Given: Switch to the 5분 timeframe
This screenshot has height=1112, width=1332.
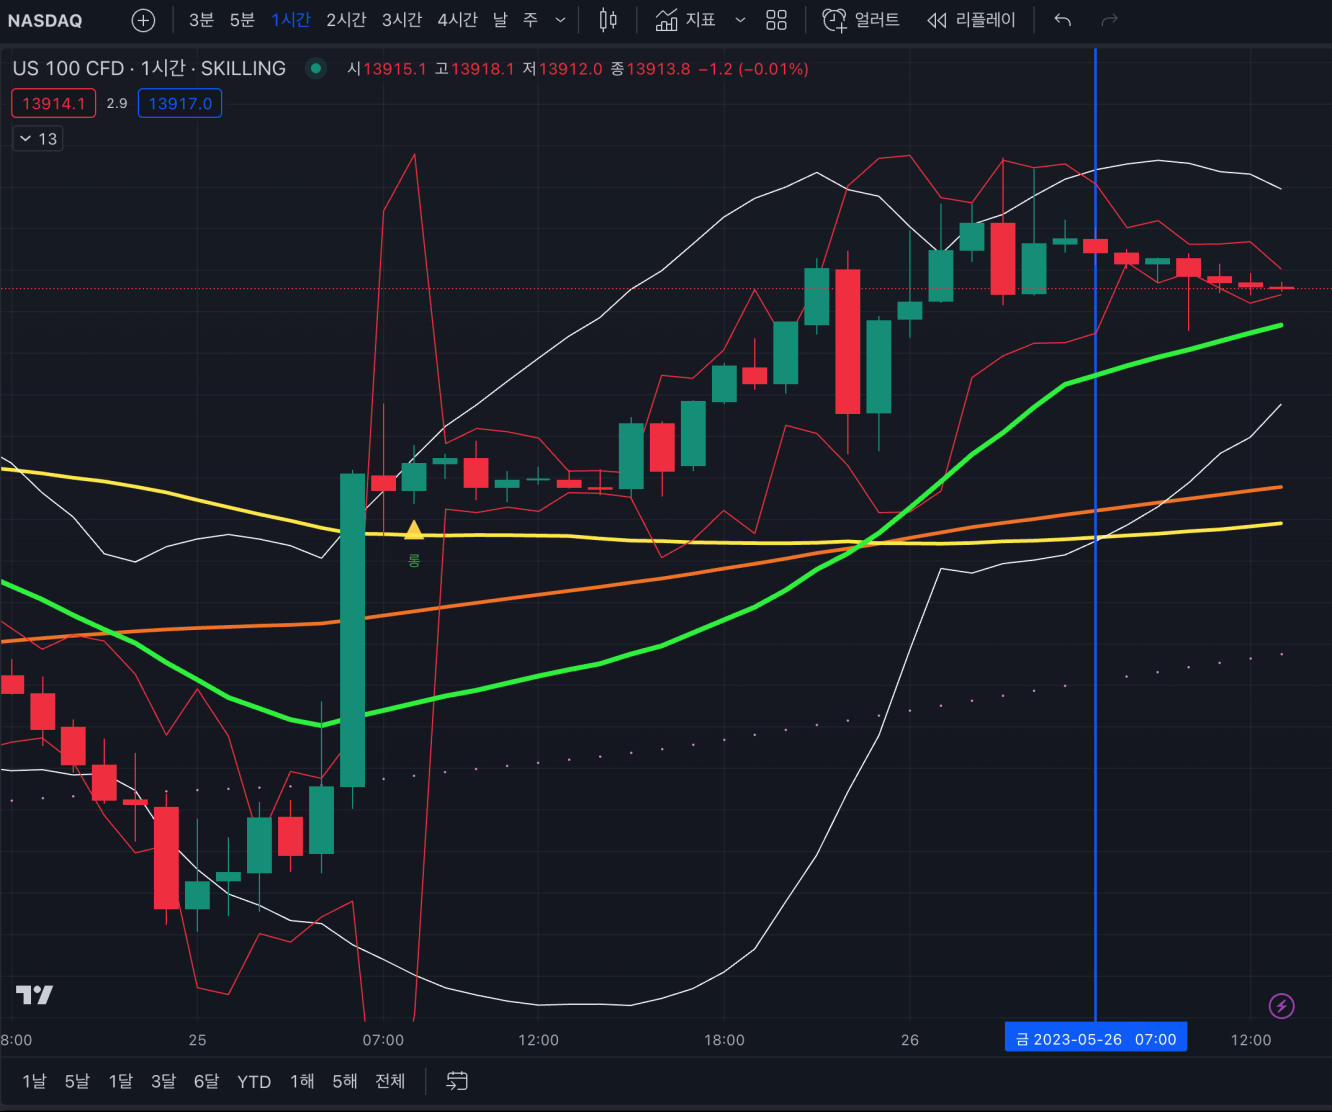Looking at the screenshot, I should [x=242, y=20].
